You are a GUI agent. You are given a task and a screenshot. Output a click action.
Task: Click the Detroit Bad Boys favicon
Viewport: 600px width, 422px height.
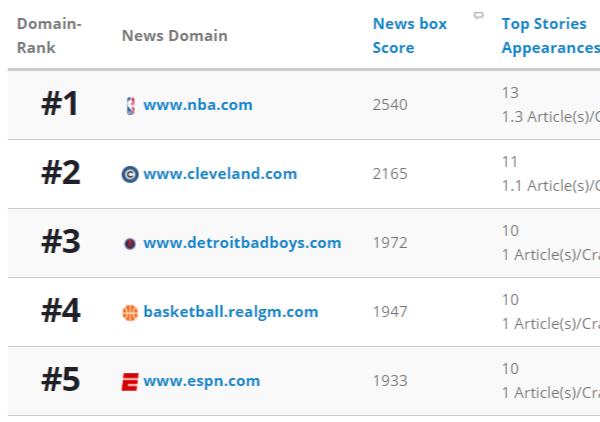coord(129,243)
